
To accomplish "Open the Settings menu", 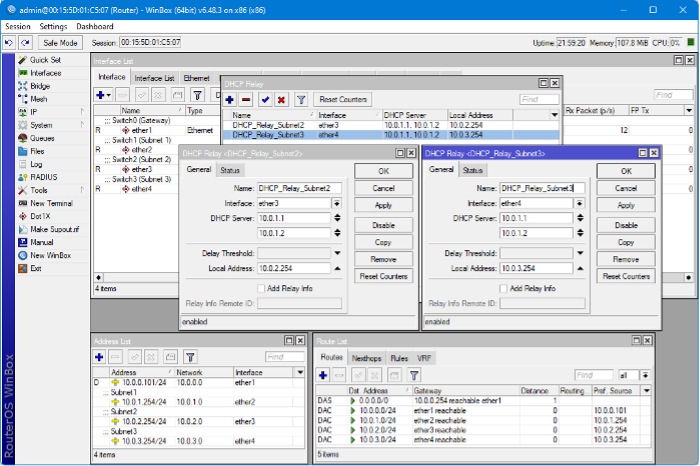I will point(54,26).
